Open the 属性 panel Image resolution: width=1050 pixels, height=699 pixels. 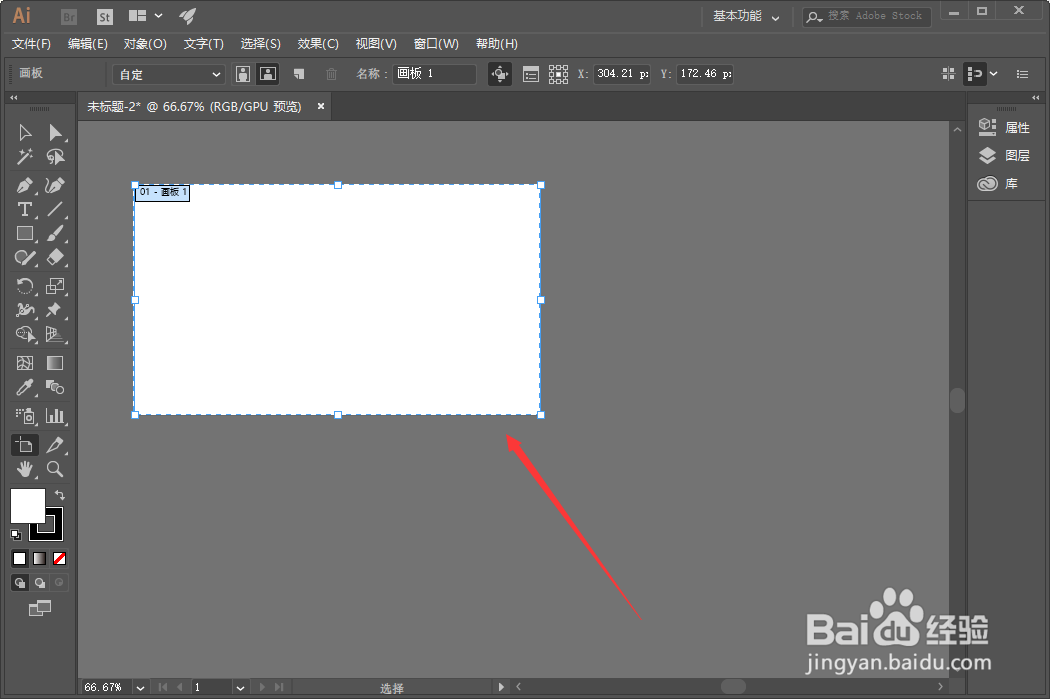click(x=1004, y=127)
